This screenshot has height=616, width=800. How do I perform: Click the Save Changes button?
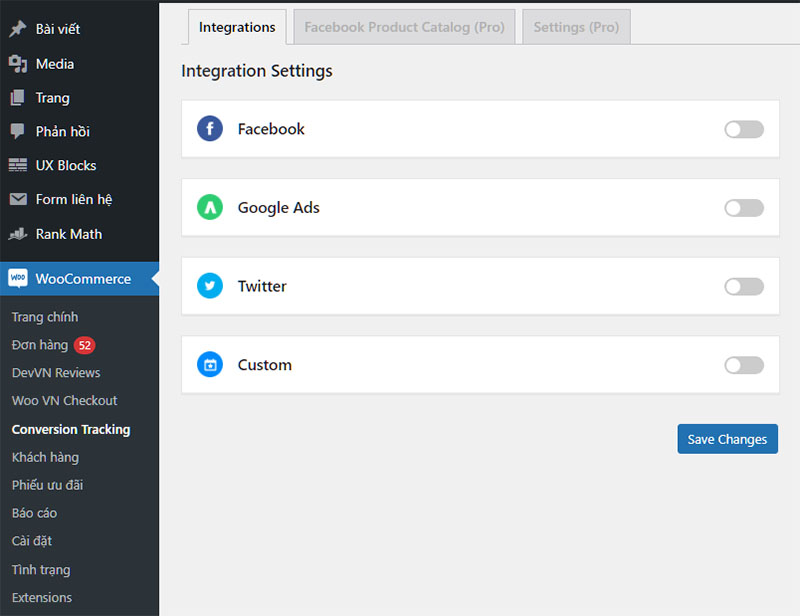[728, 439]
